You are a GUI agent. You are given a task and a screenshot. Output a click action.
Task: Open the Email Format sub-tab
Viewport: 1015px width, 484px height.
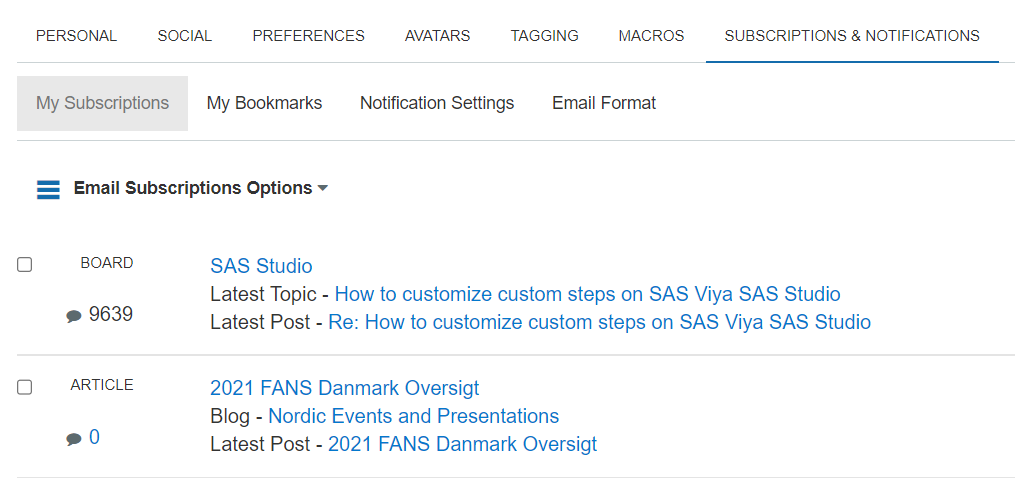pos(604,103)
